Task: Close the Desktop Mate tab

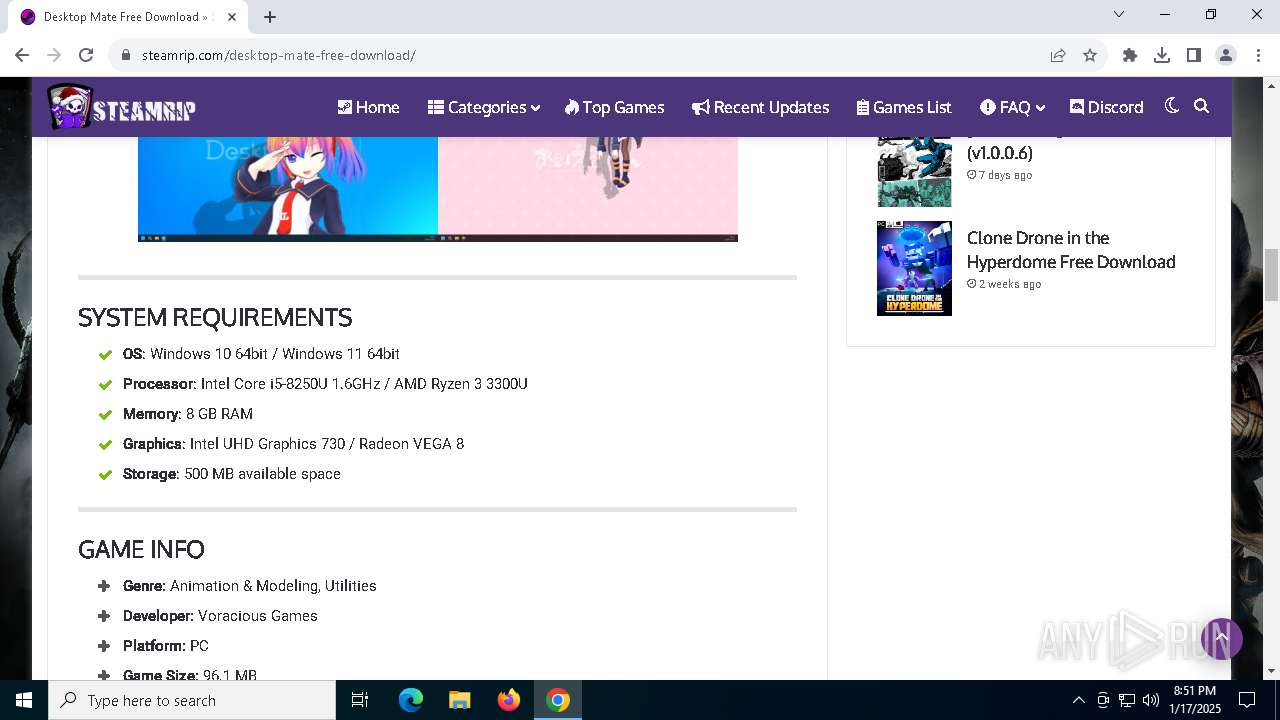Action: click(232, 17)
